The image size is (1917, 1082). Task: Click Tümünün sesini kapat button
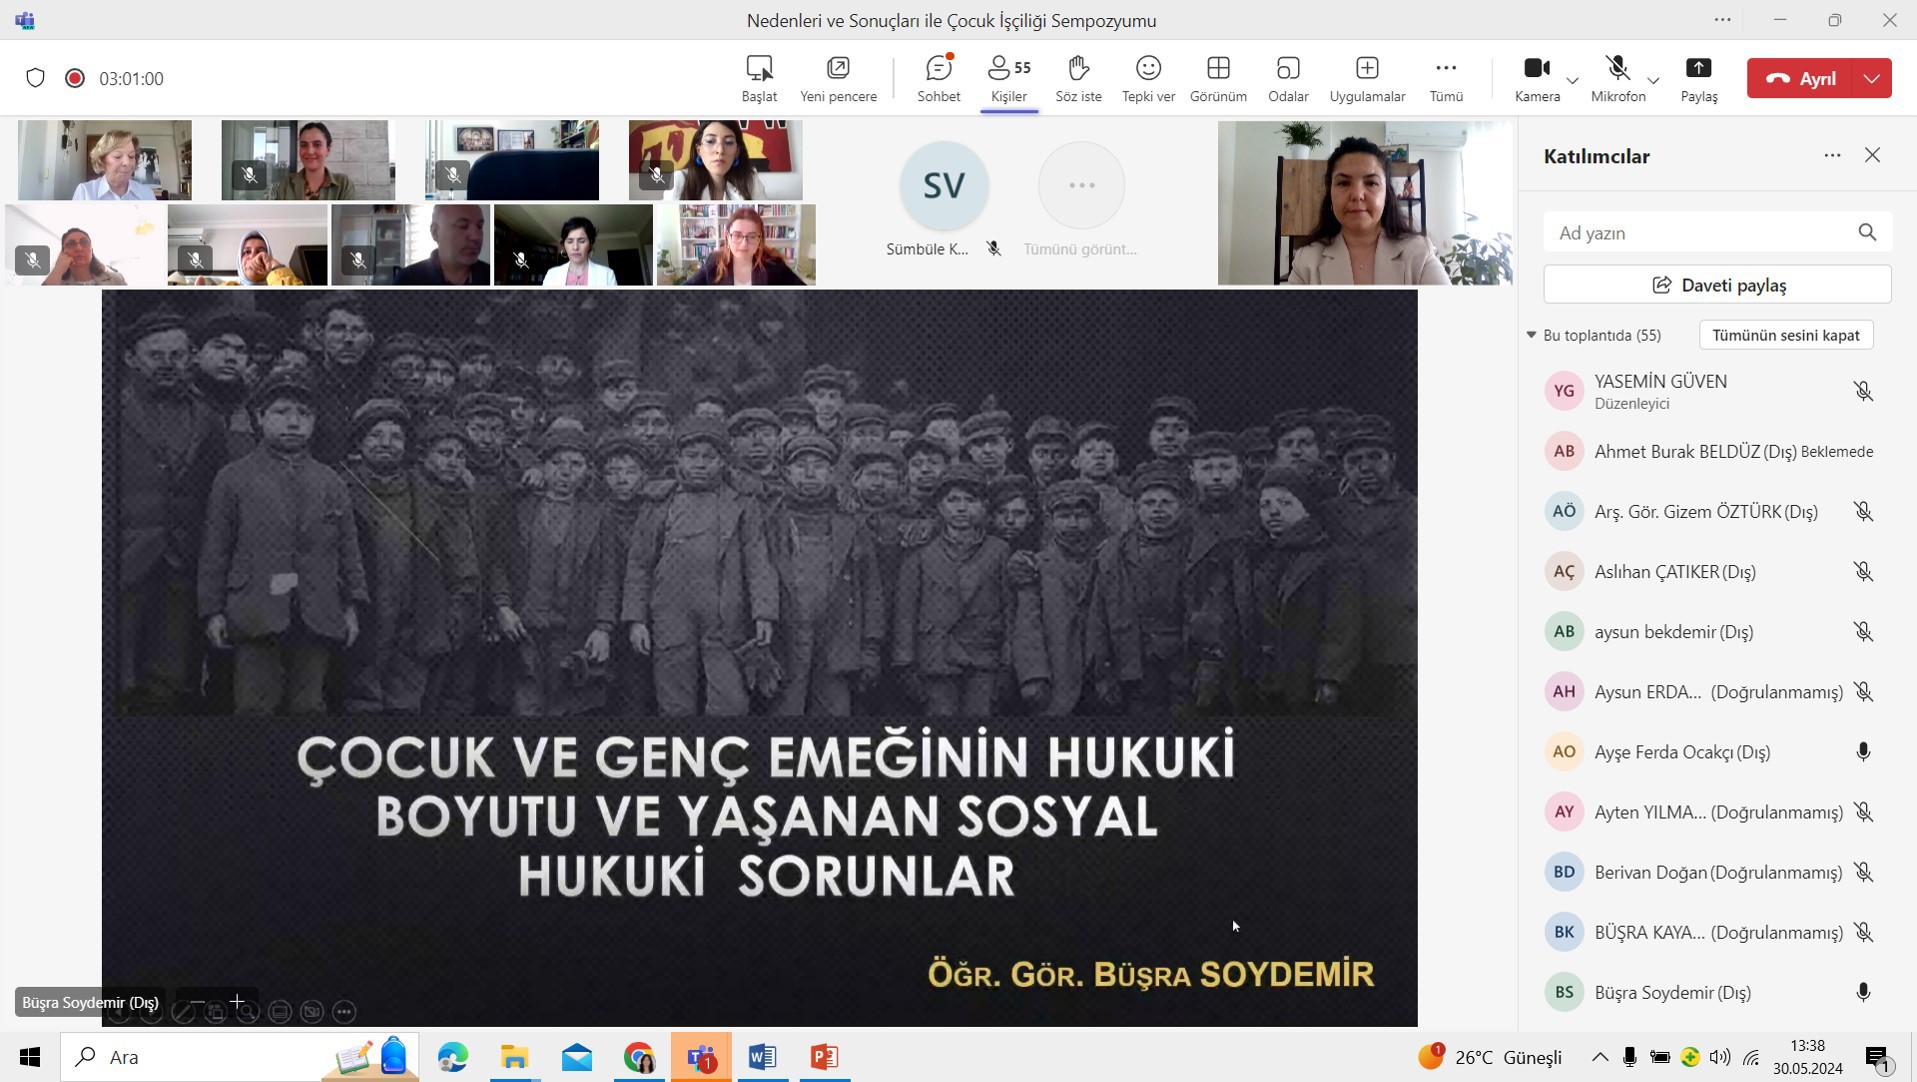point(1785,335)
